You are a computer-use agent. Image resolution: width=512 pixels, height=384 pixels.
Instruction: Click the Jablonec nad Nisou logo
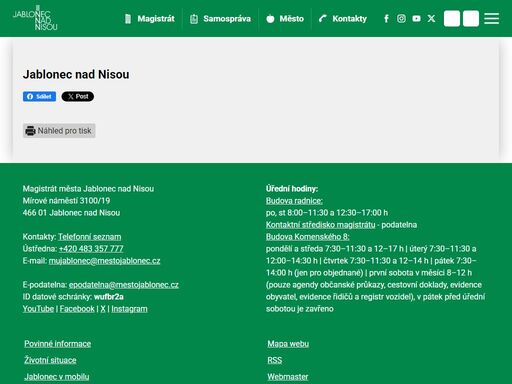[x=35, y=18]
